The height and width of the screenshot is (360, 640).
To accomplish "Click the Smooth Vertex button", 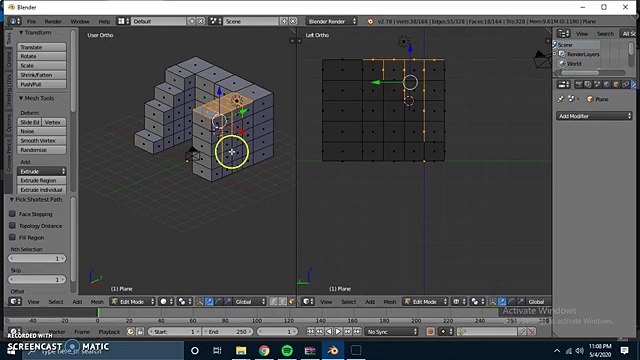I will pyautogui.click(x=42, y=140).
